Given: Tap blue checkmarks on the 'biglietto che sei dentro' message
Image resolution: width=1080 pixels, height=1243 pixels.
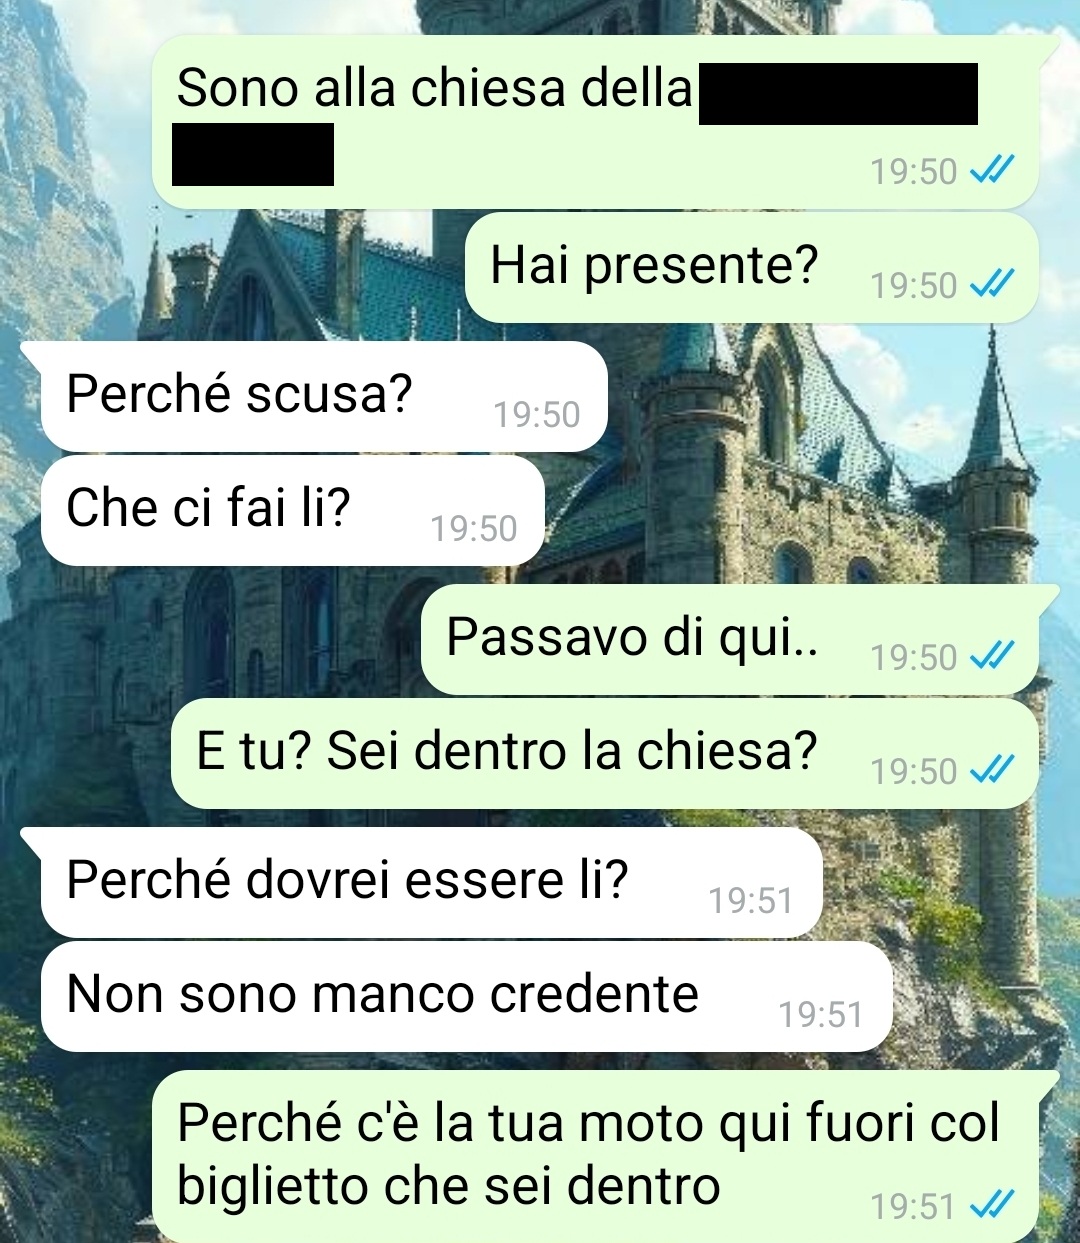Looking at the screenshot, I should click(x=993, y=1206).
